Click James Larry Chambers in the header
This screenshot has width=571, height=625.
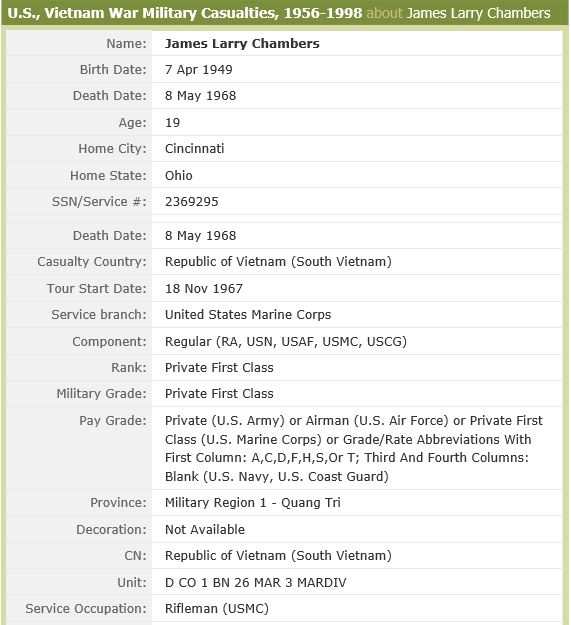tap(479, 13)
